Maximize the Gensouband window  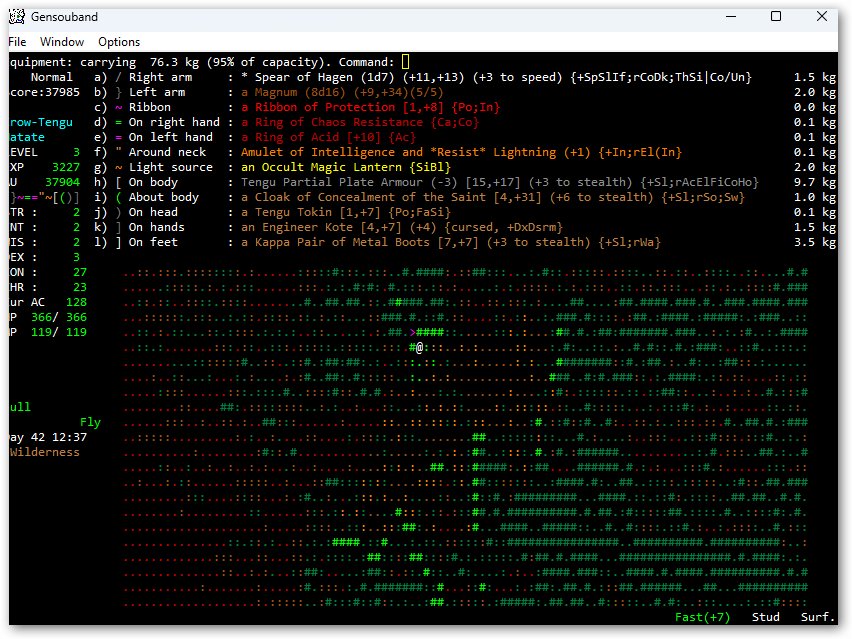pos(776,16)
